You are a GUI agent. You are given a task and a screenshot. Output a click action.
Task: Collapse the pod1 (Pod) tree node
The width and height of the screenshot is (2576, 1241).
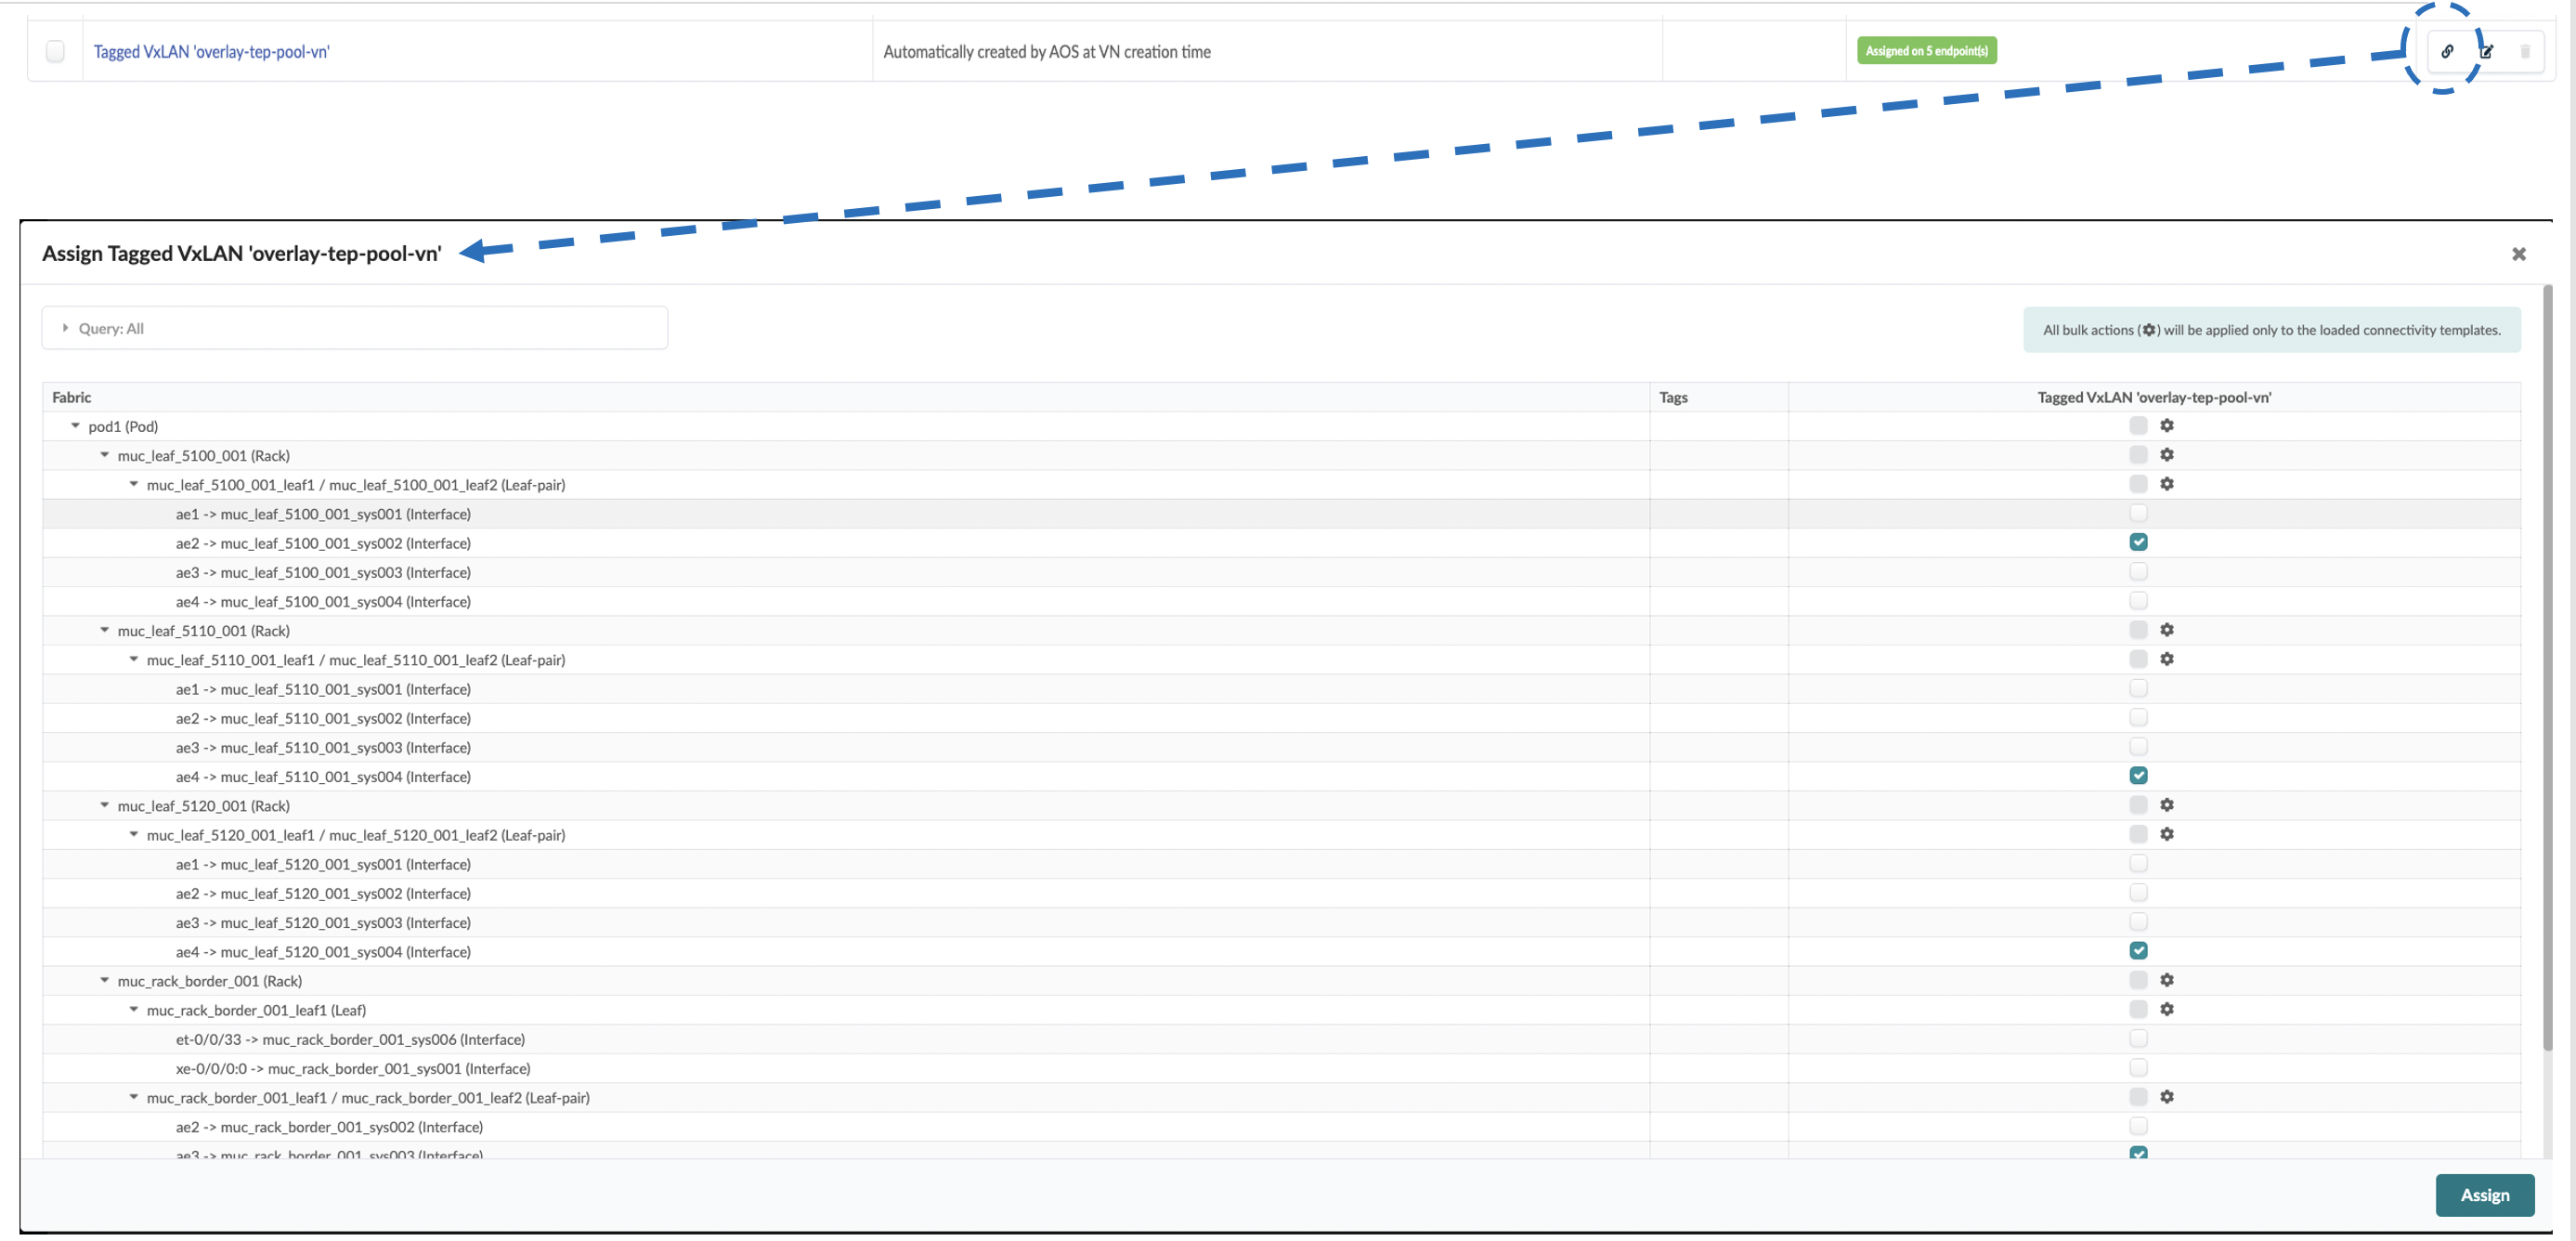point(75,426)
